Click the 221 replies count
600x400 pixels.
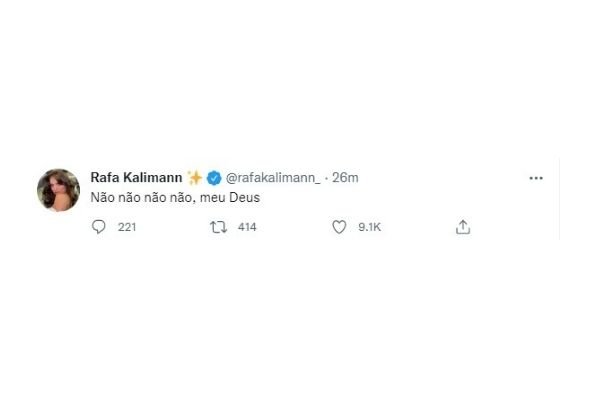127,227
